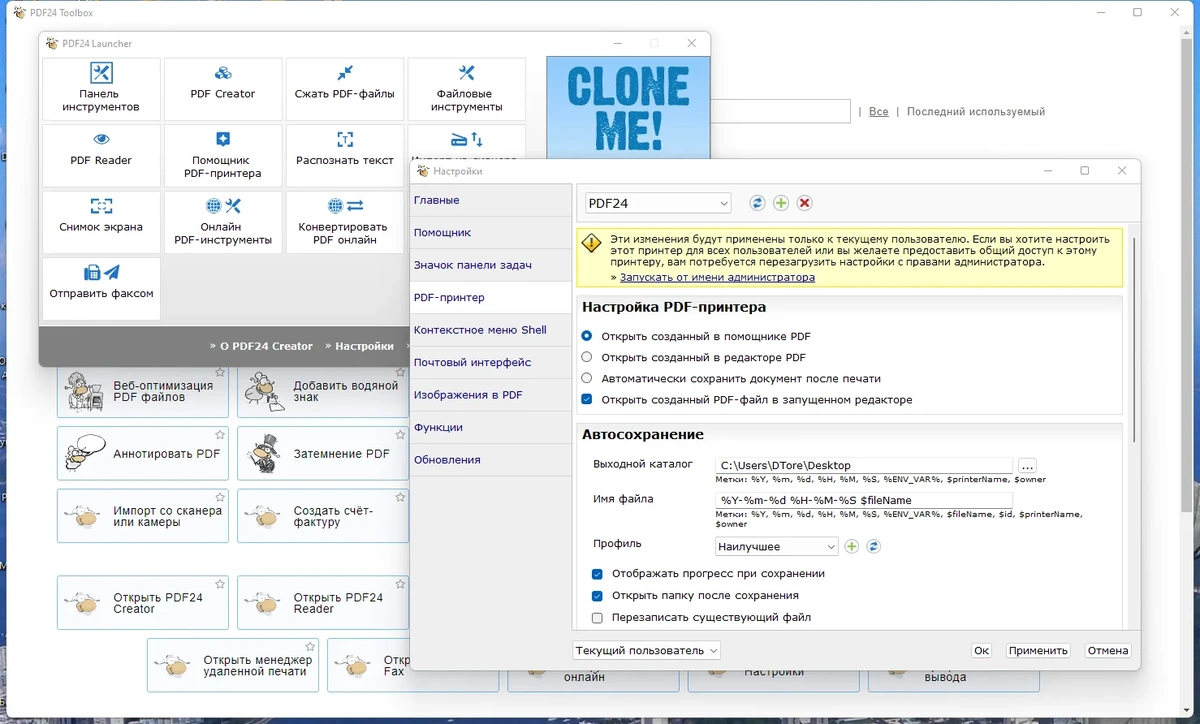Open Почтовый интерфейс settings section
Screen dimensions: 1200x724
[x=490, y=362]
